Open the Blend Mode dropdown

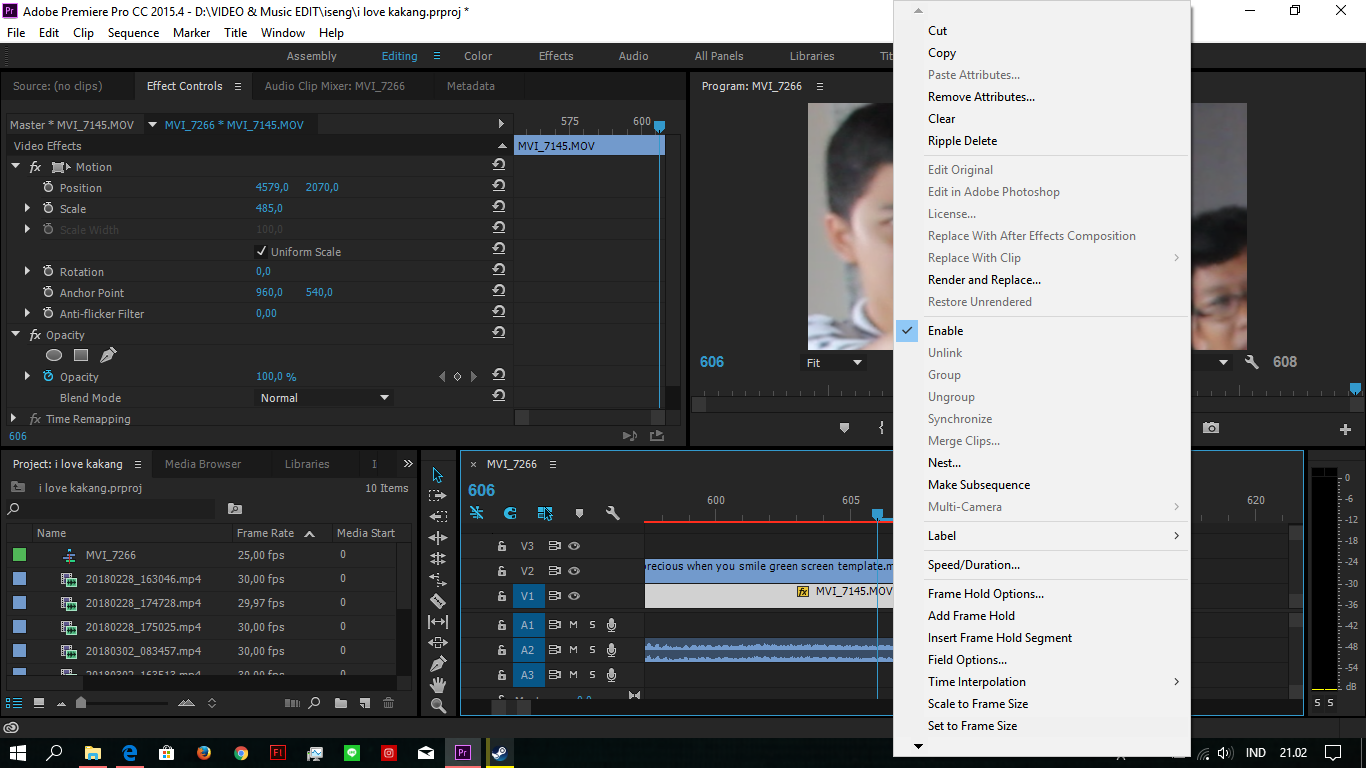click(x=324, y=398)
